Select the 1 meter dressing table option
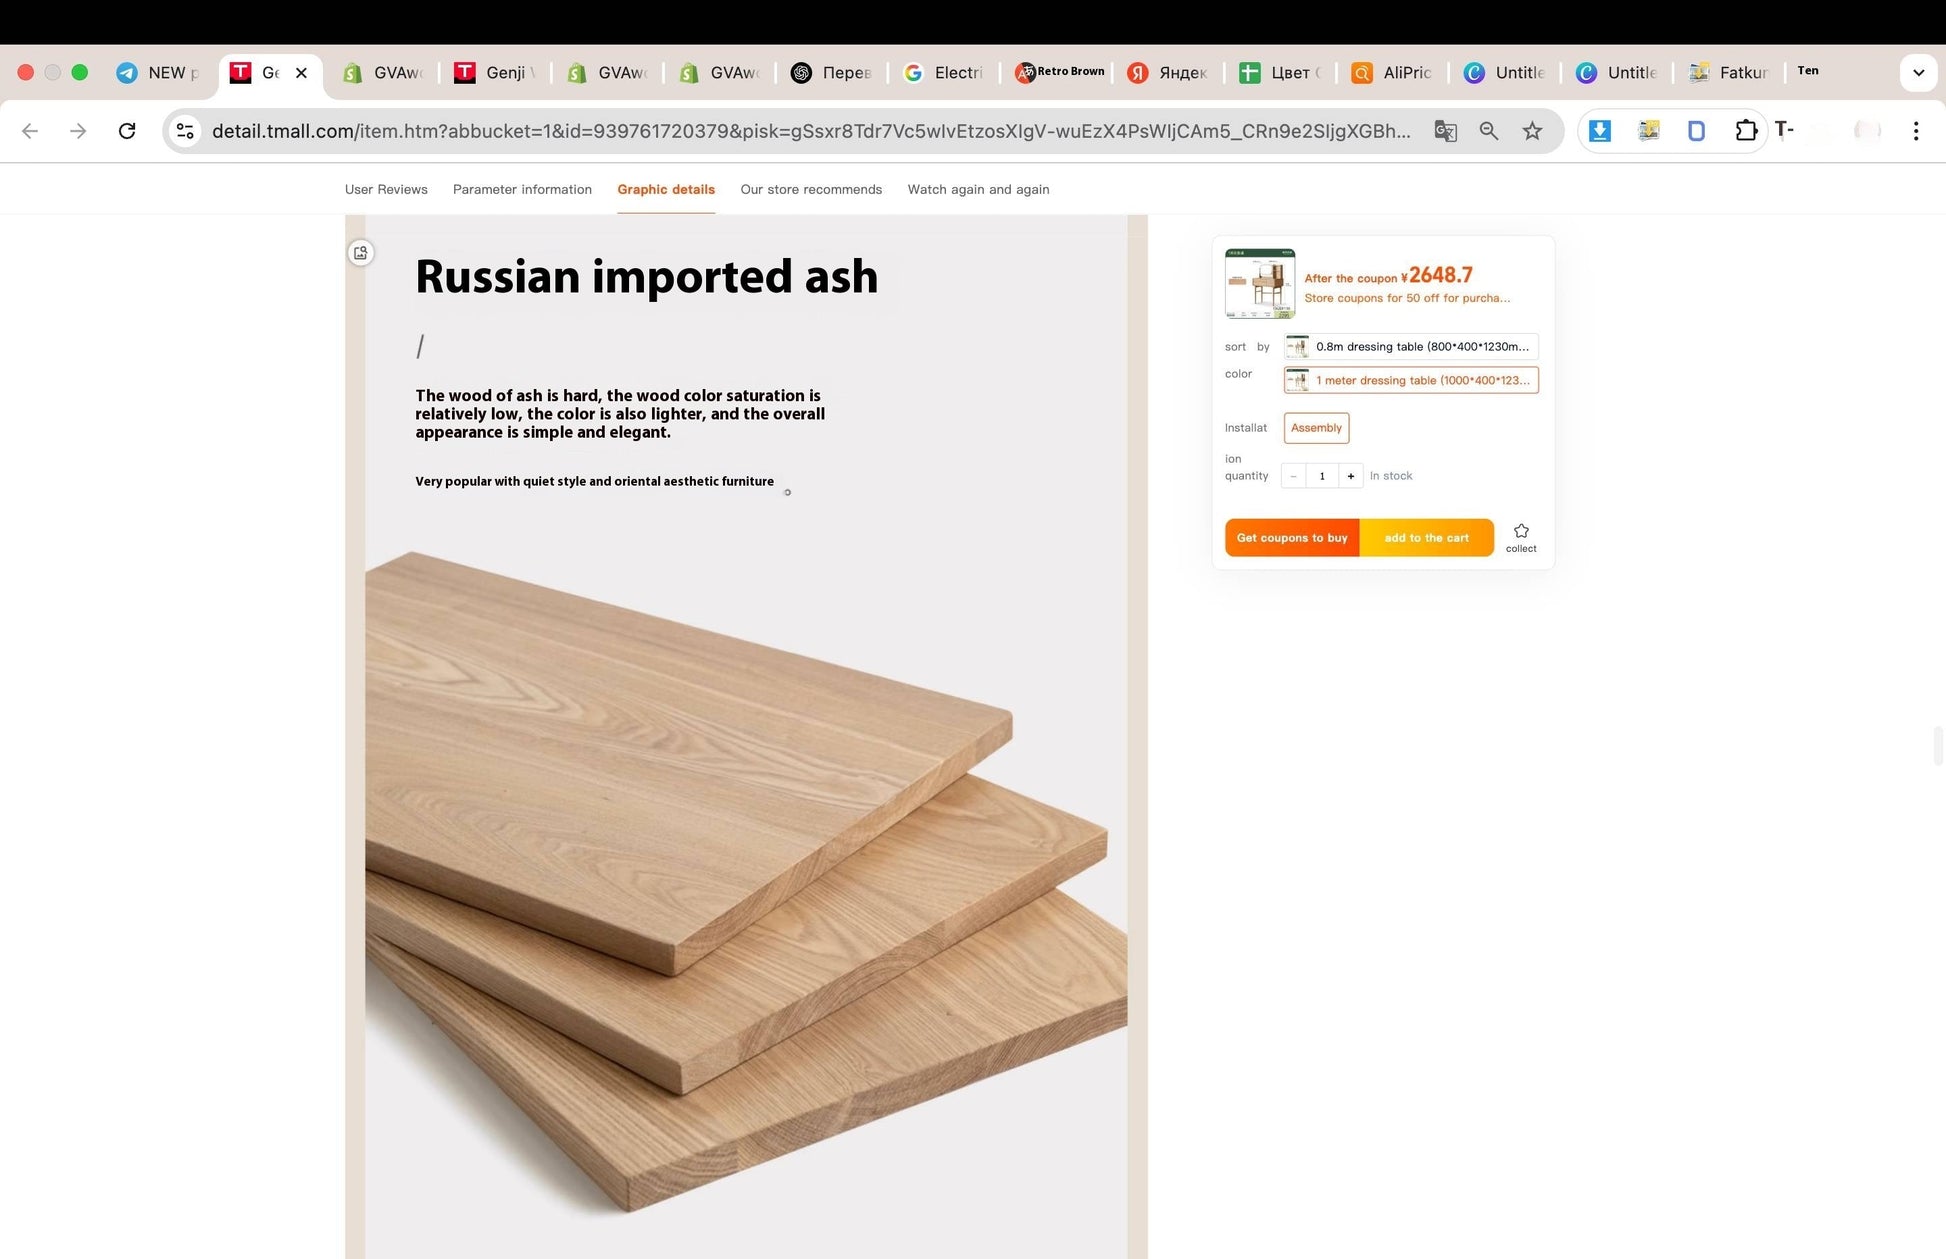The image size is (1946, 1259). coord(1411,380)
